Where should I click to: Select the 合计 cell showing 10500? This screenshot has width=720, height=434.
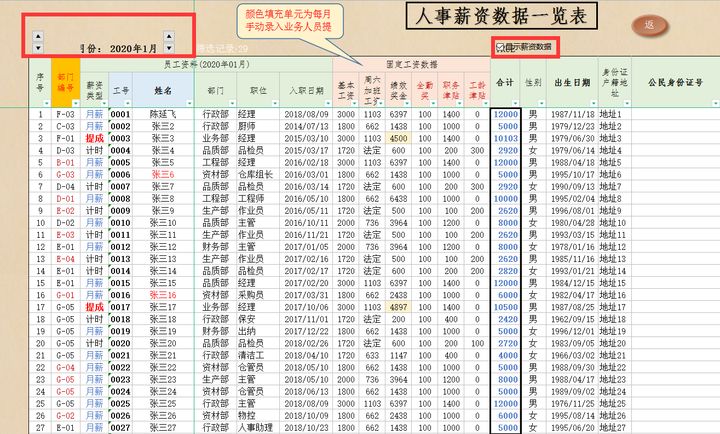click(506, 307)
